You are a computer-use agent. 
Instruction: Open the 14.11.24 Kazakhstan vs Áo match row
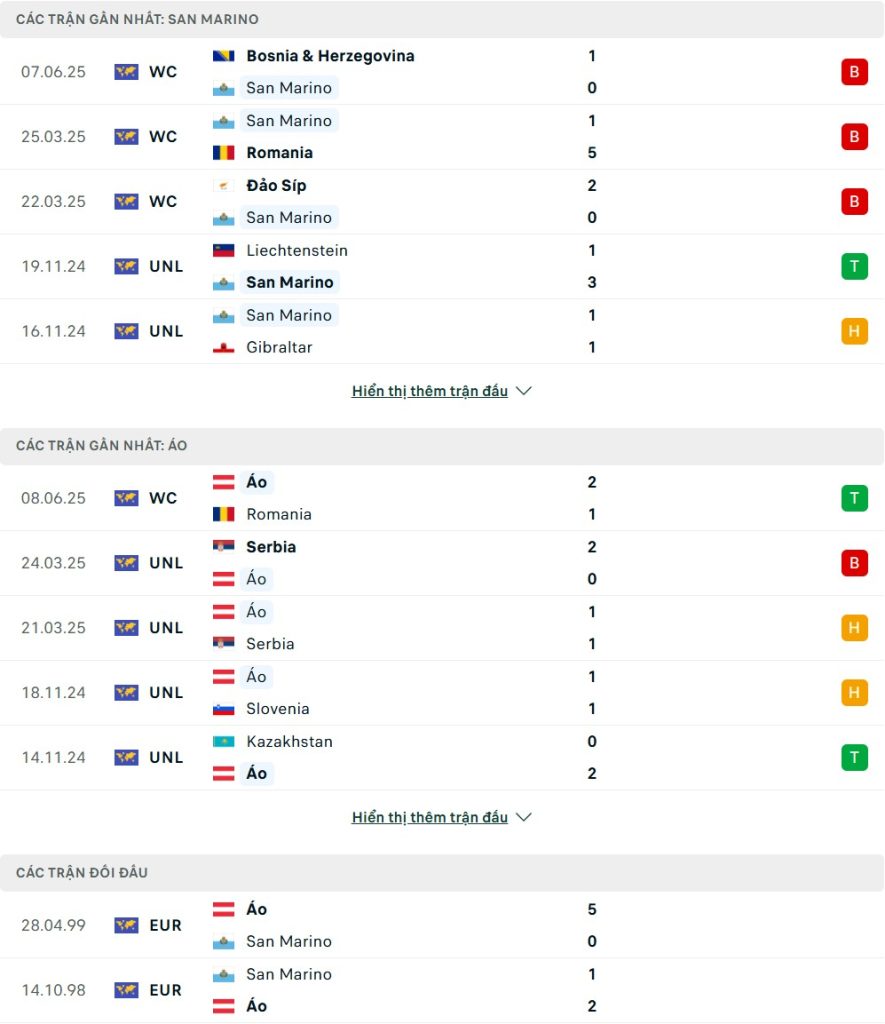(x=442, y=758)
